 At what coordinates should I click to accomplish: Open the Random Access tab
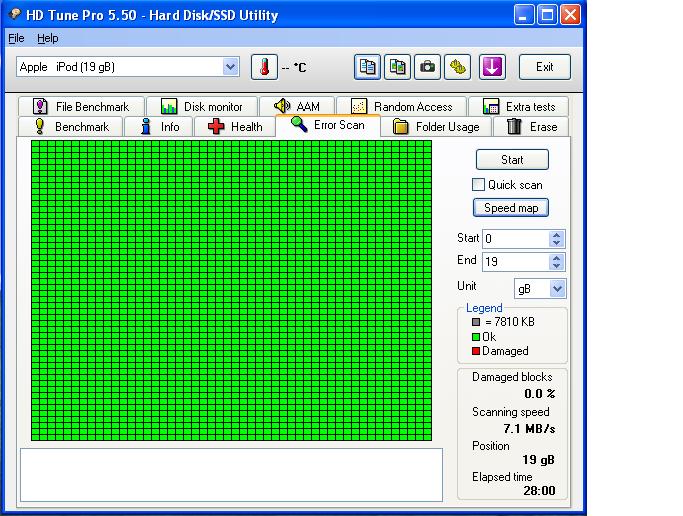(x=402, y=106)
